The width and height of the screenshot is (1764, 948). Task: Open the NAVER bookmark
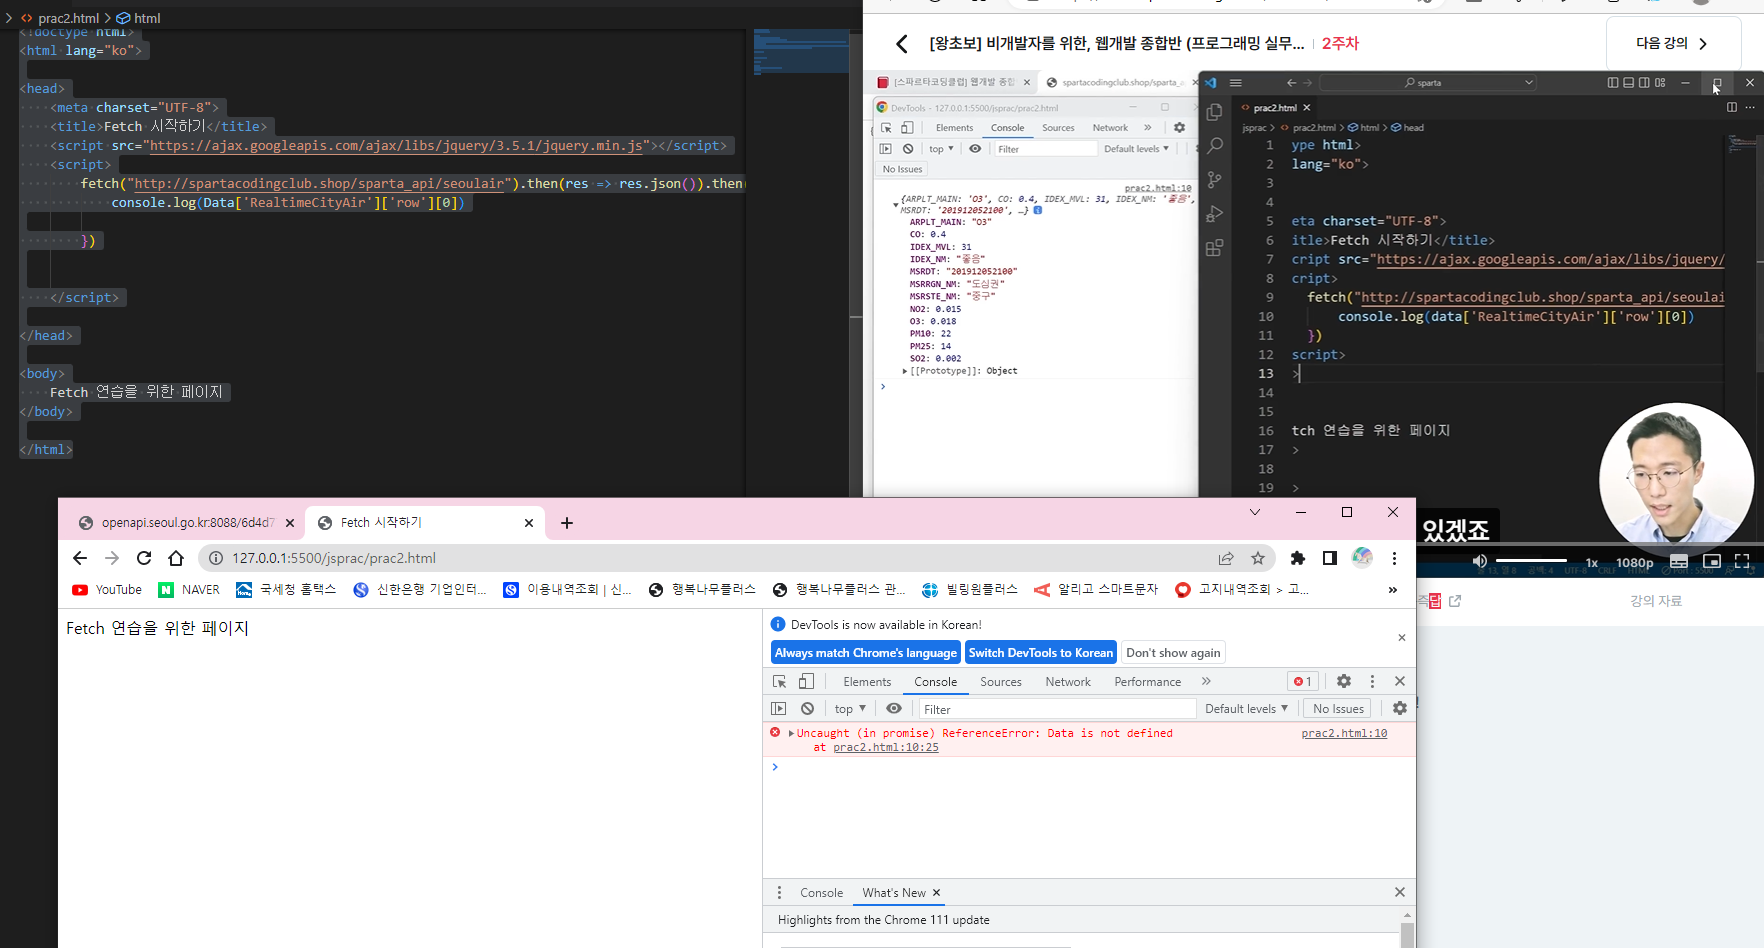(x=189, y=590)
